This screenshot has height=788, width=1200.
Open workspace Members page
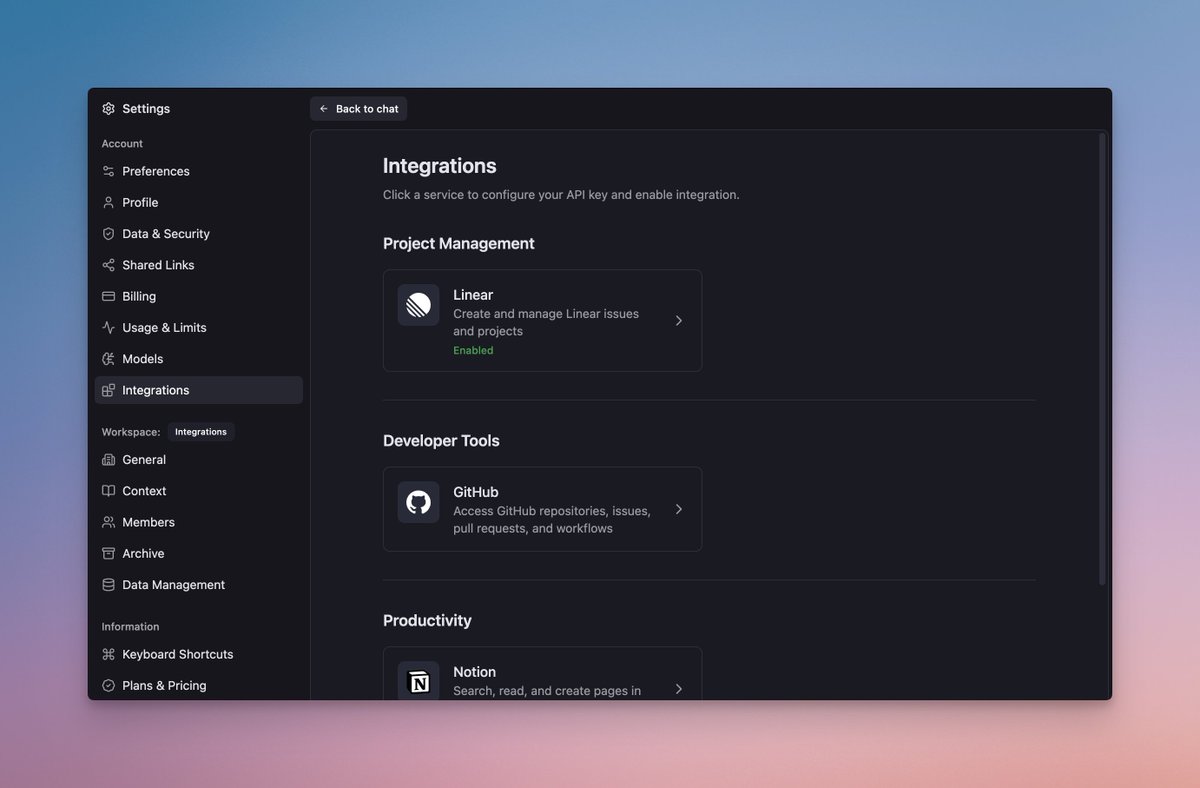[x=199, y=522]
